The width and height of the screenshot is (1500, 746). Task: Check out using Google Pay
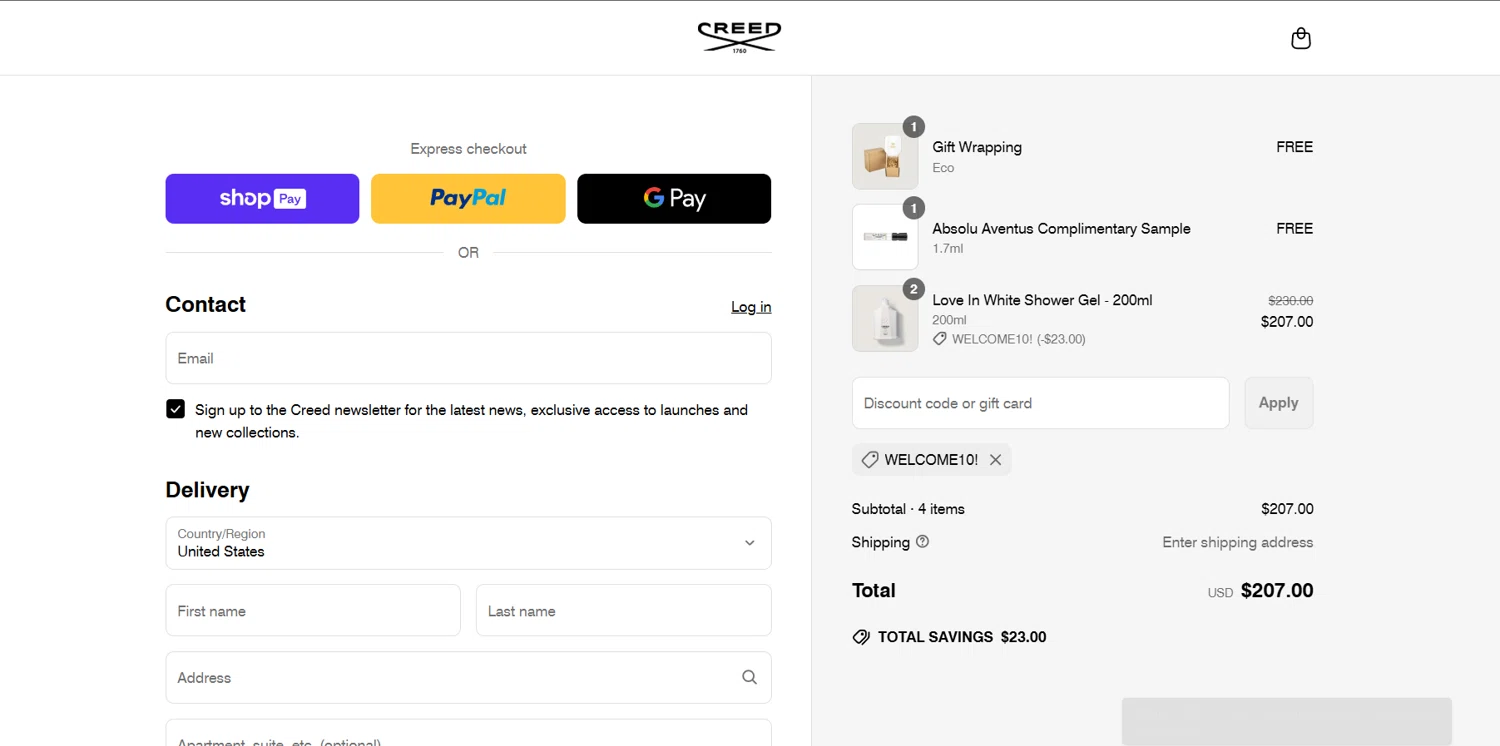click(x=674, y=199)
